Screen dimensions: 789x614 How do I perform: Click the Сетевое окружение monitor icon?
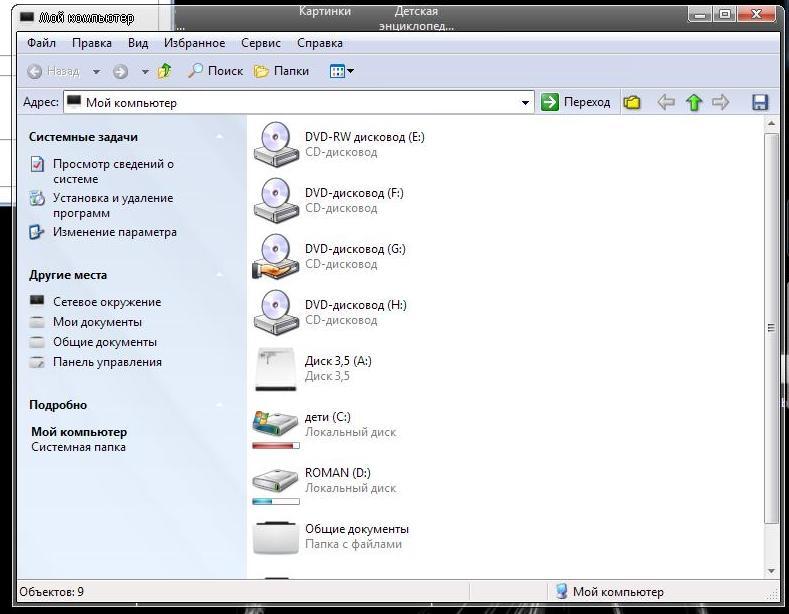coord(37,301)
